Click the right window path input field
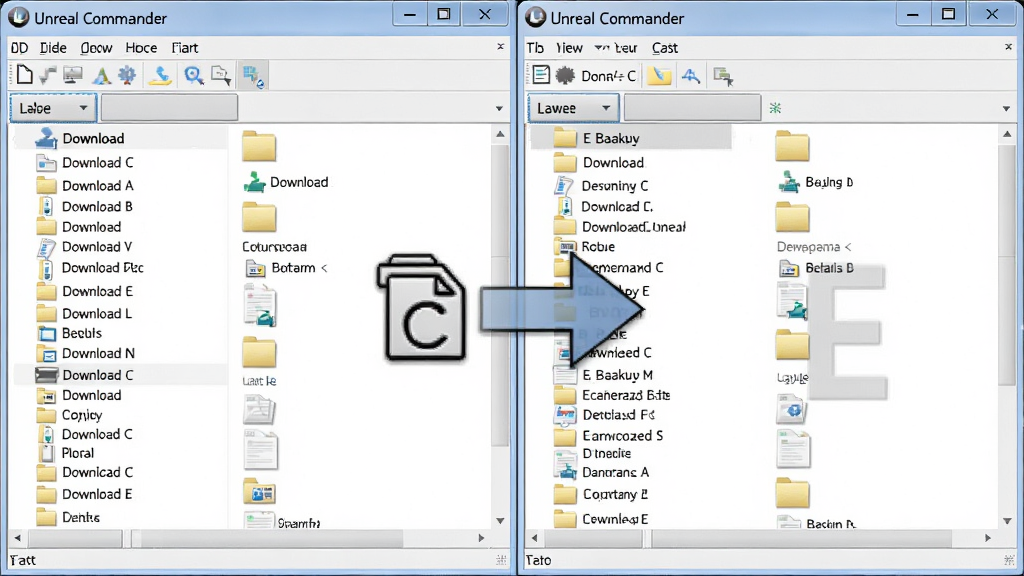 pos(692,108)
